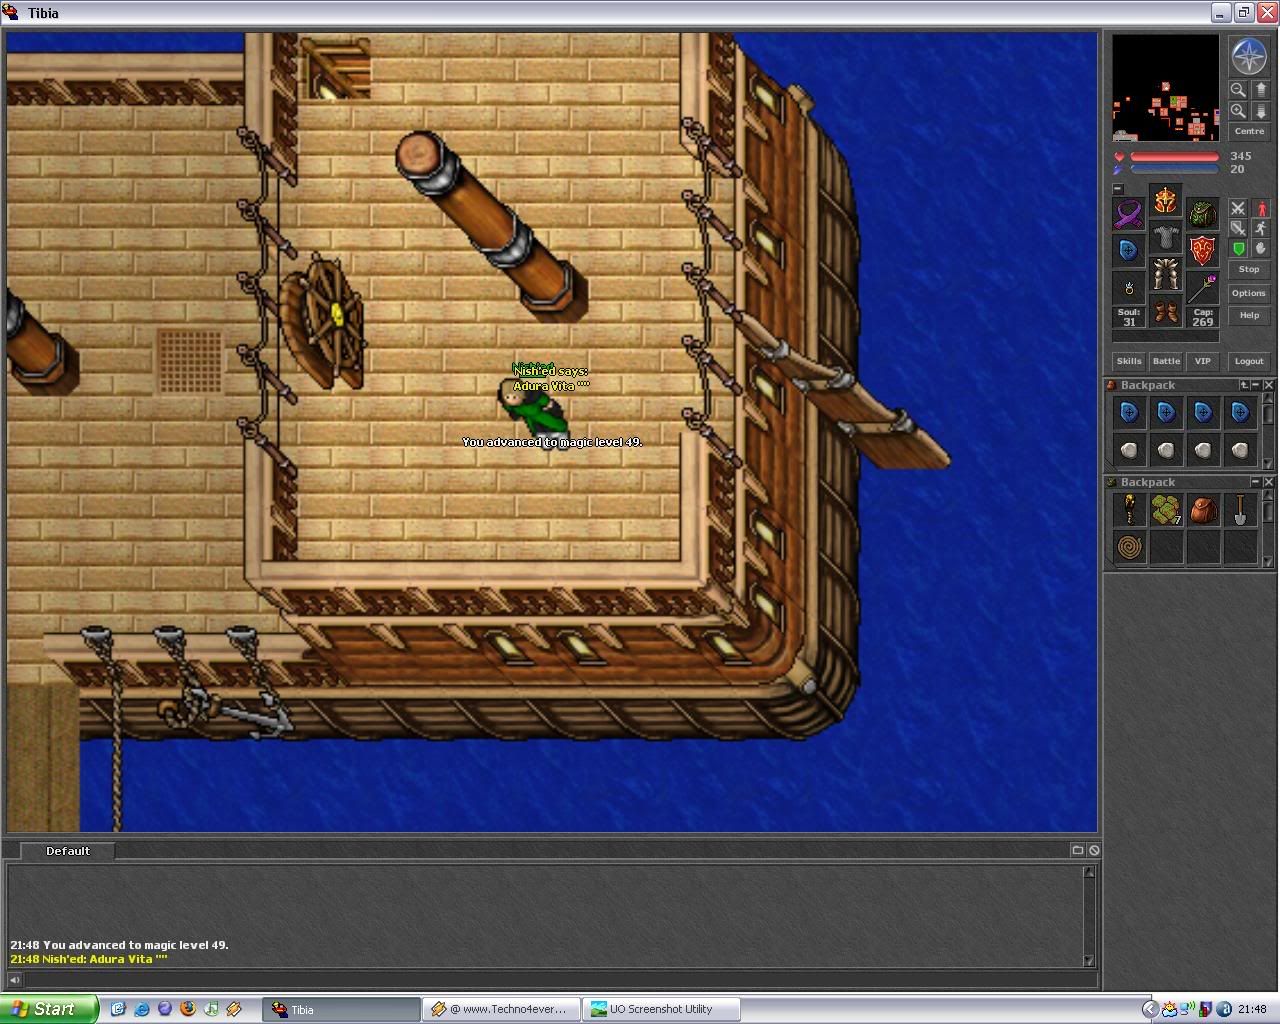Switch to the Default chat tab
Image resolution: width=1280 pixels, height=1024 pixels.
[x=68, y=851]
